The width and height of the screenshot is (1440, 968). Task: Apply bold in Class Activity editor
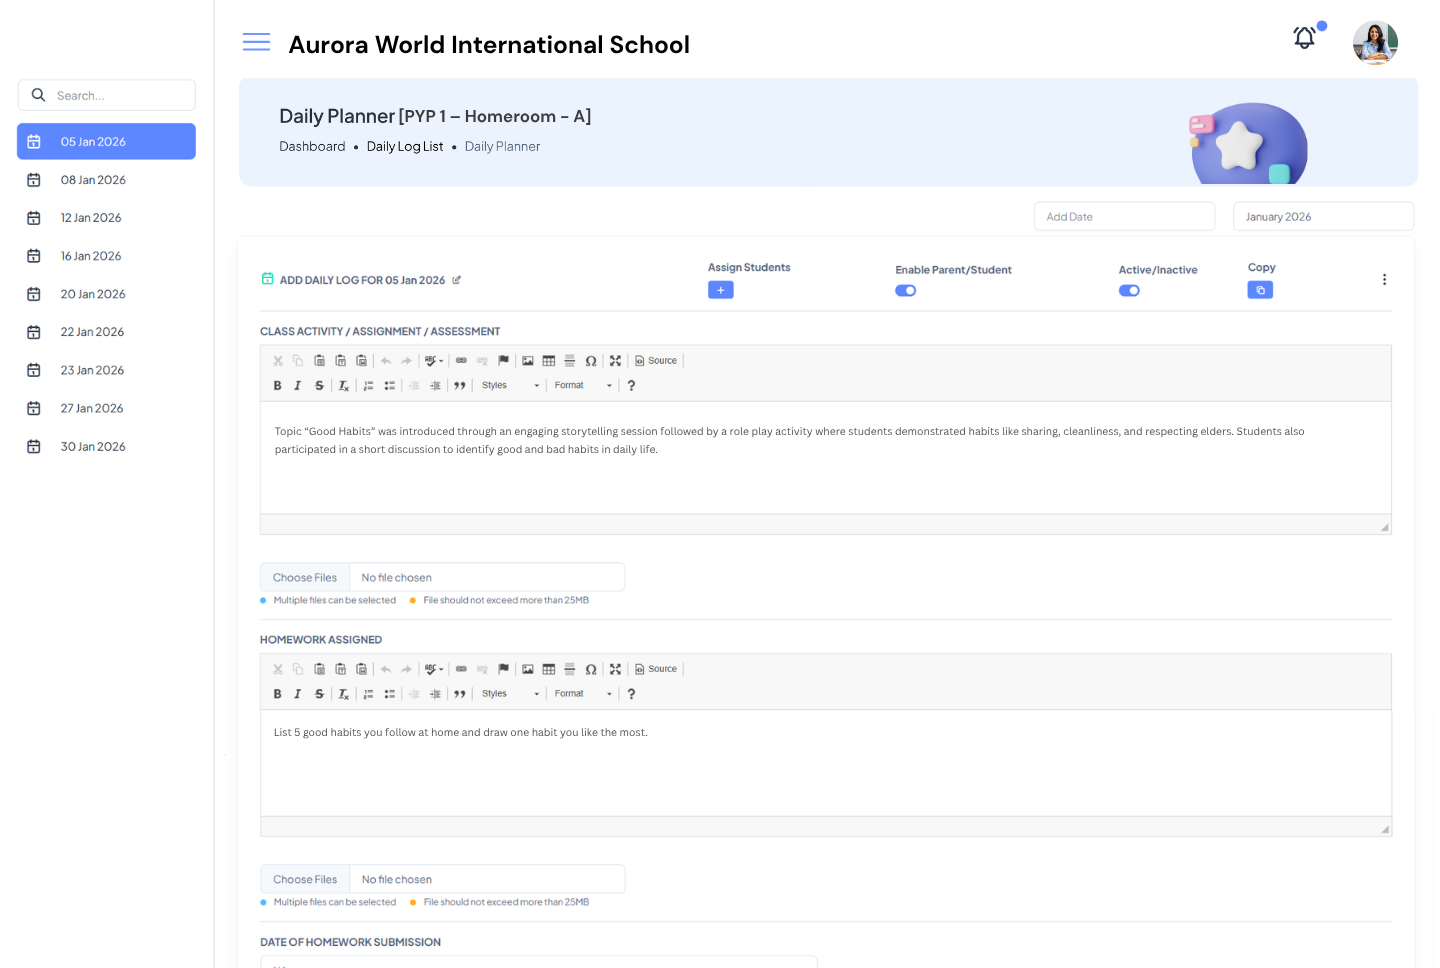[x=277, y=386]
